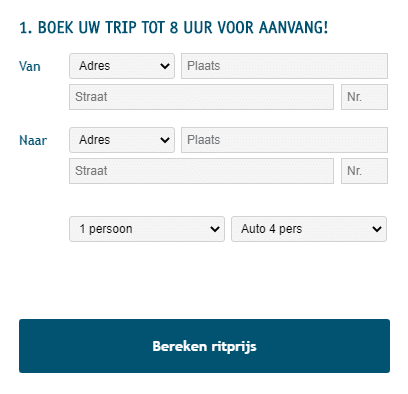Focus the Nr. field in the Naar section
This screenshot has width=408, height=394.
[364, 171]
